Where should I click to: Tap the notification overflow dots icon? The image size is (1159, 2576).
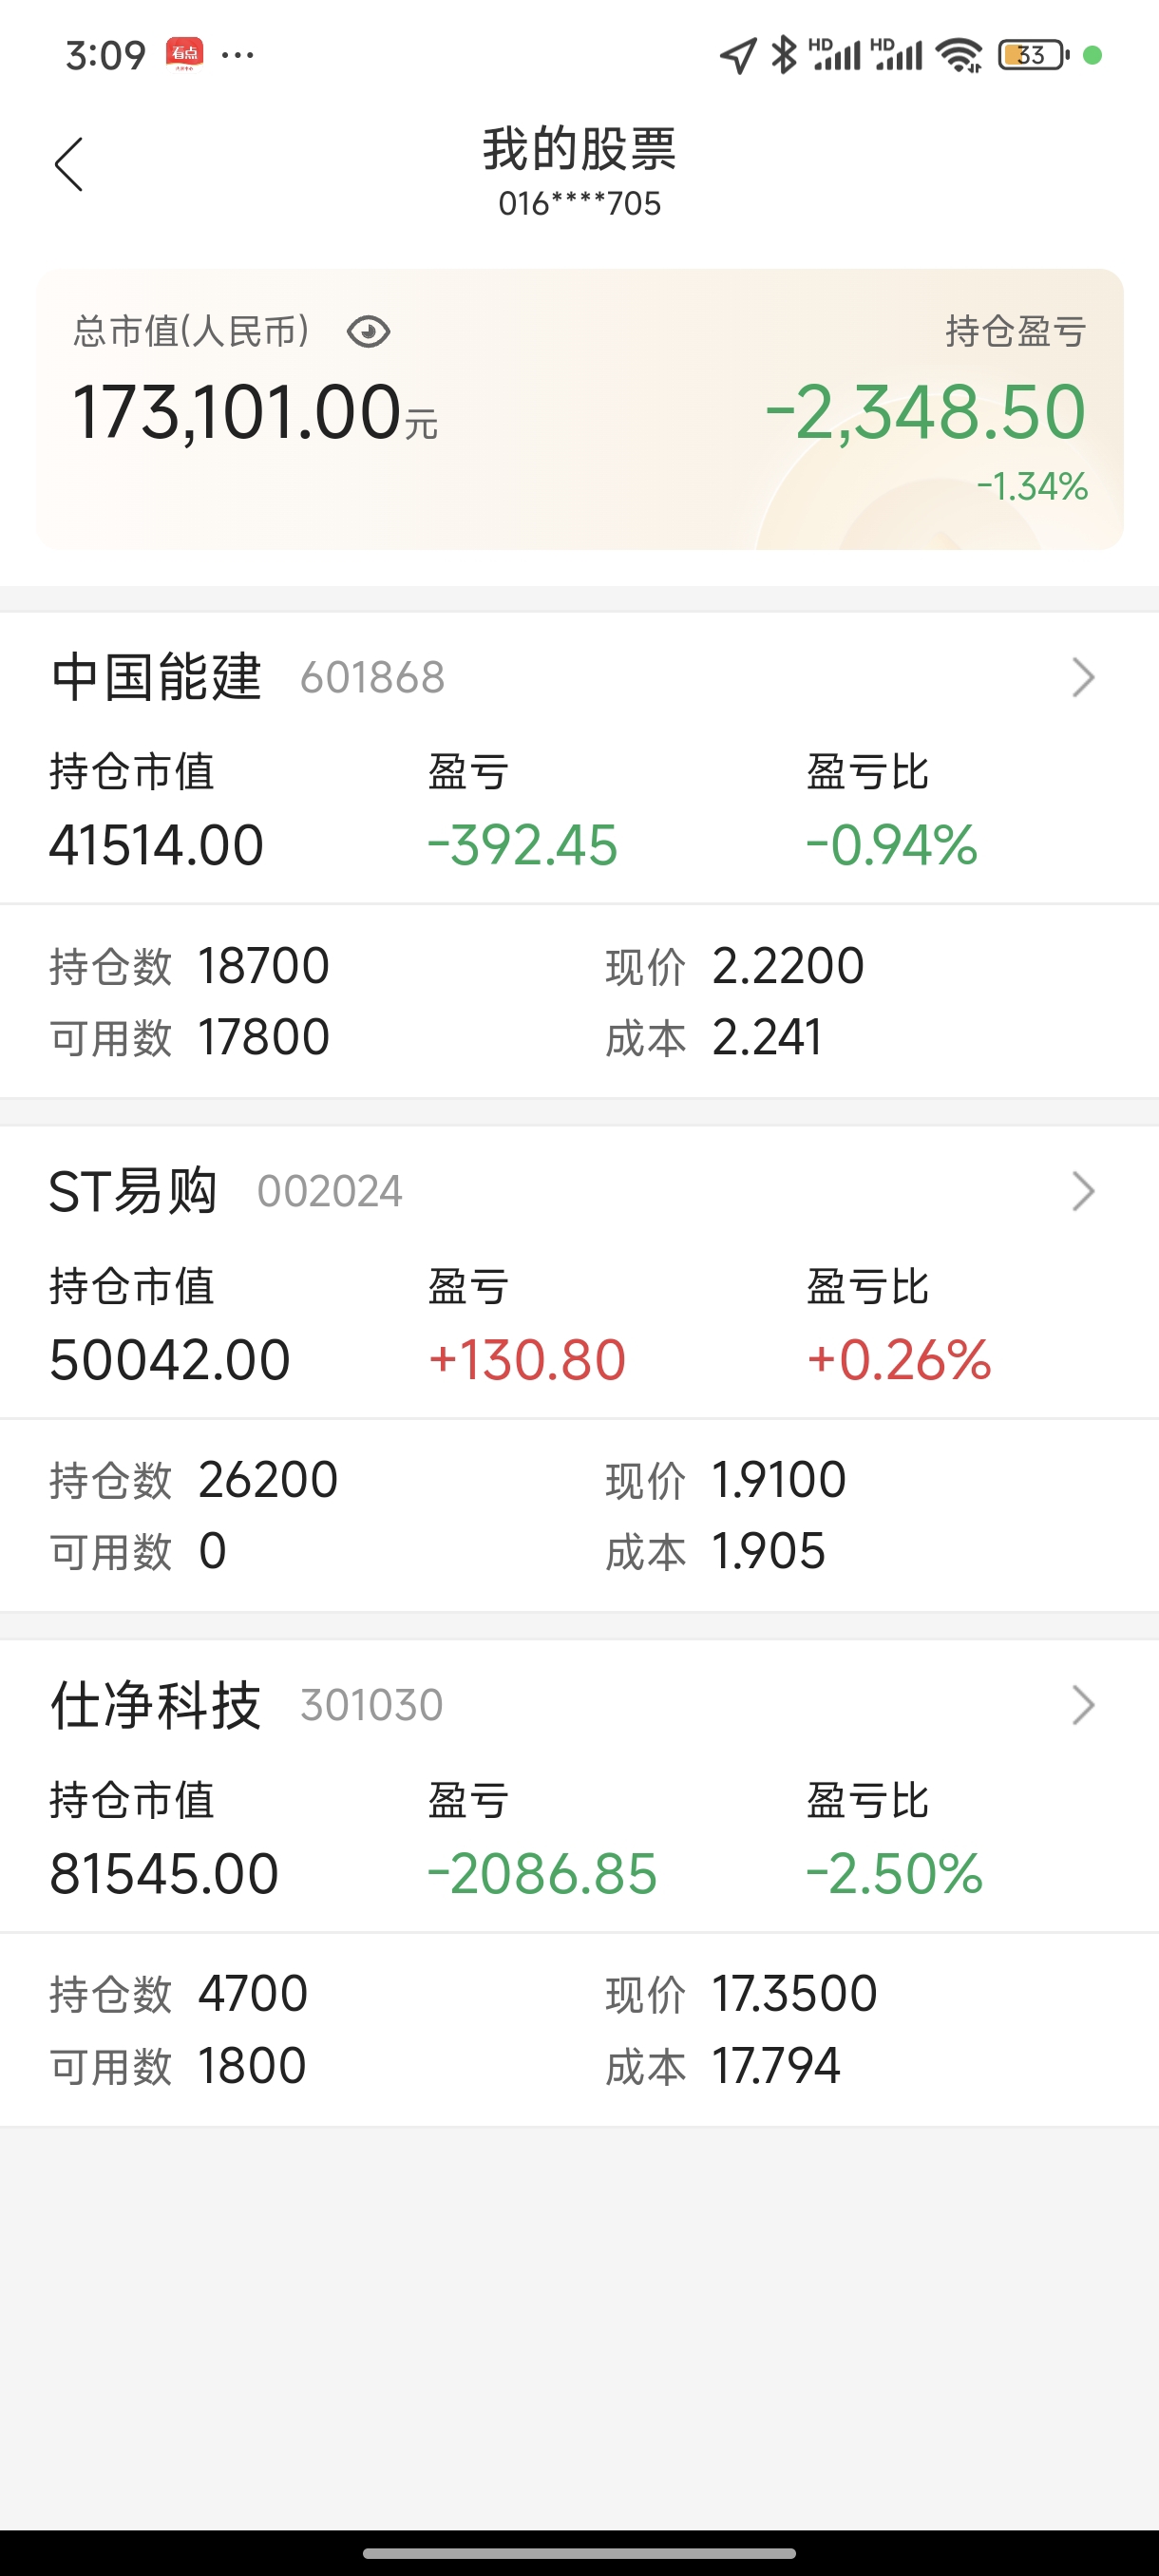(238, 54)
